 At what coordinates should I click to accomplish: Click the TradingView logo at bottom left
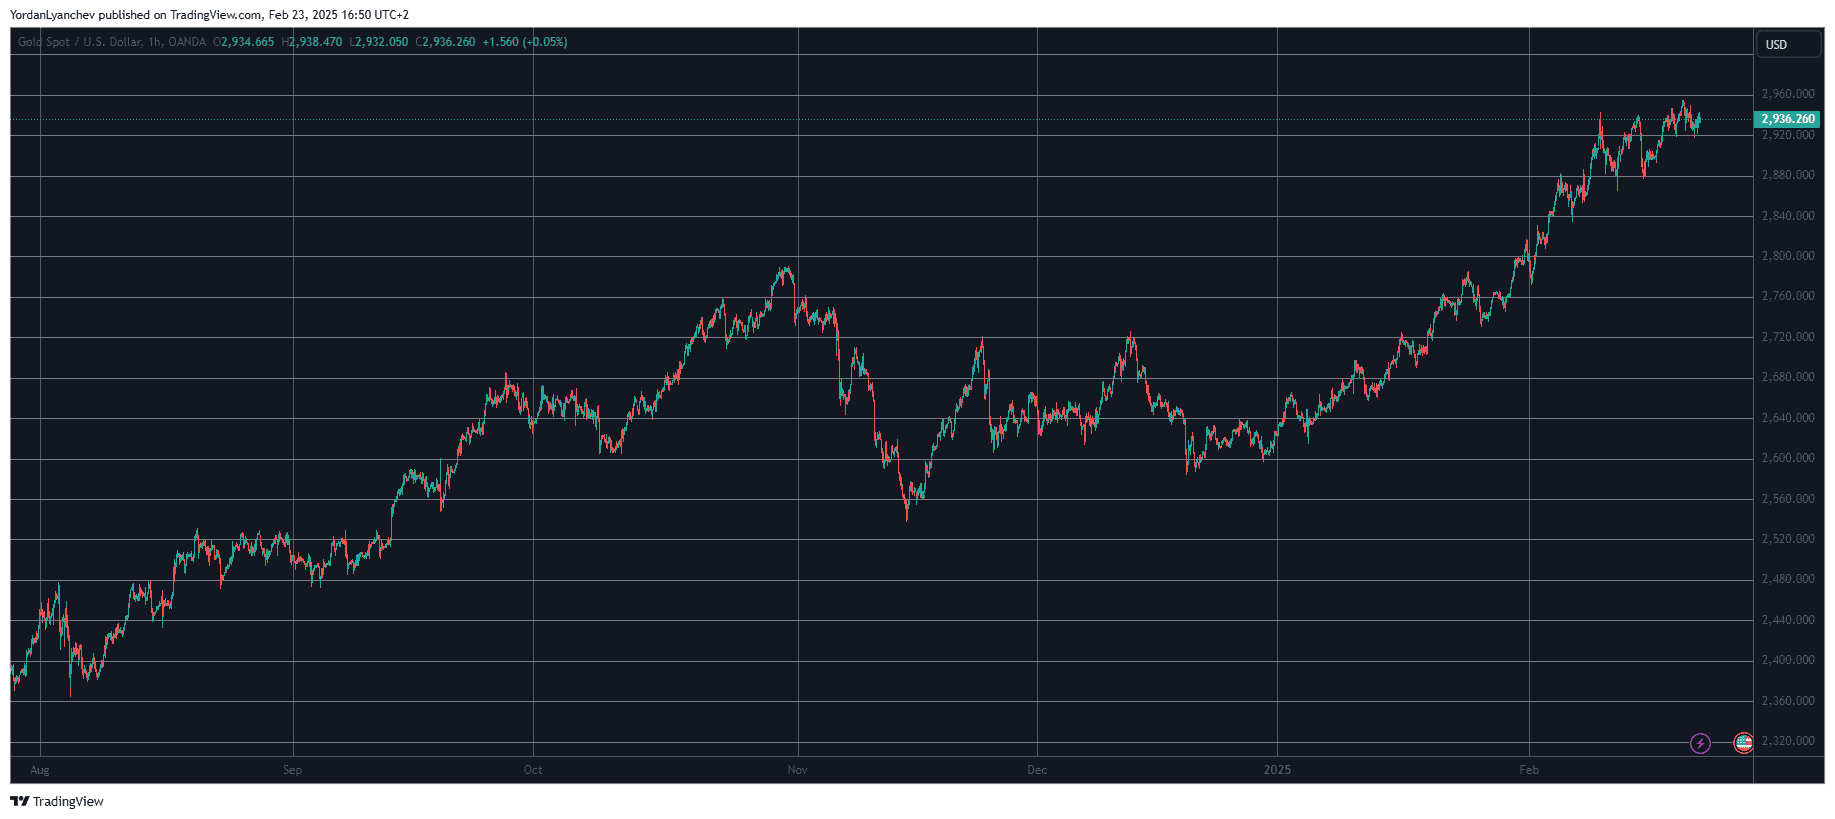pyautogui.click(x=57, y=801)
